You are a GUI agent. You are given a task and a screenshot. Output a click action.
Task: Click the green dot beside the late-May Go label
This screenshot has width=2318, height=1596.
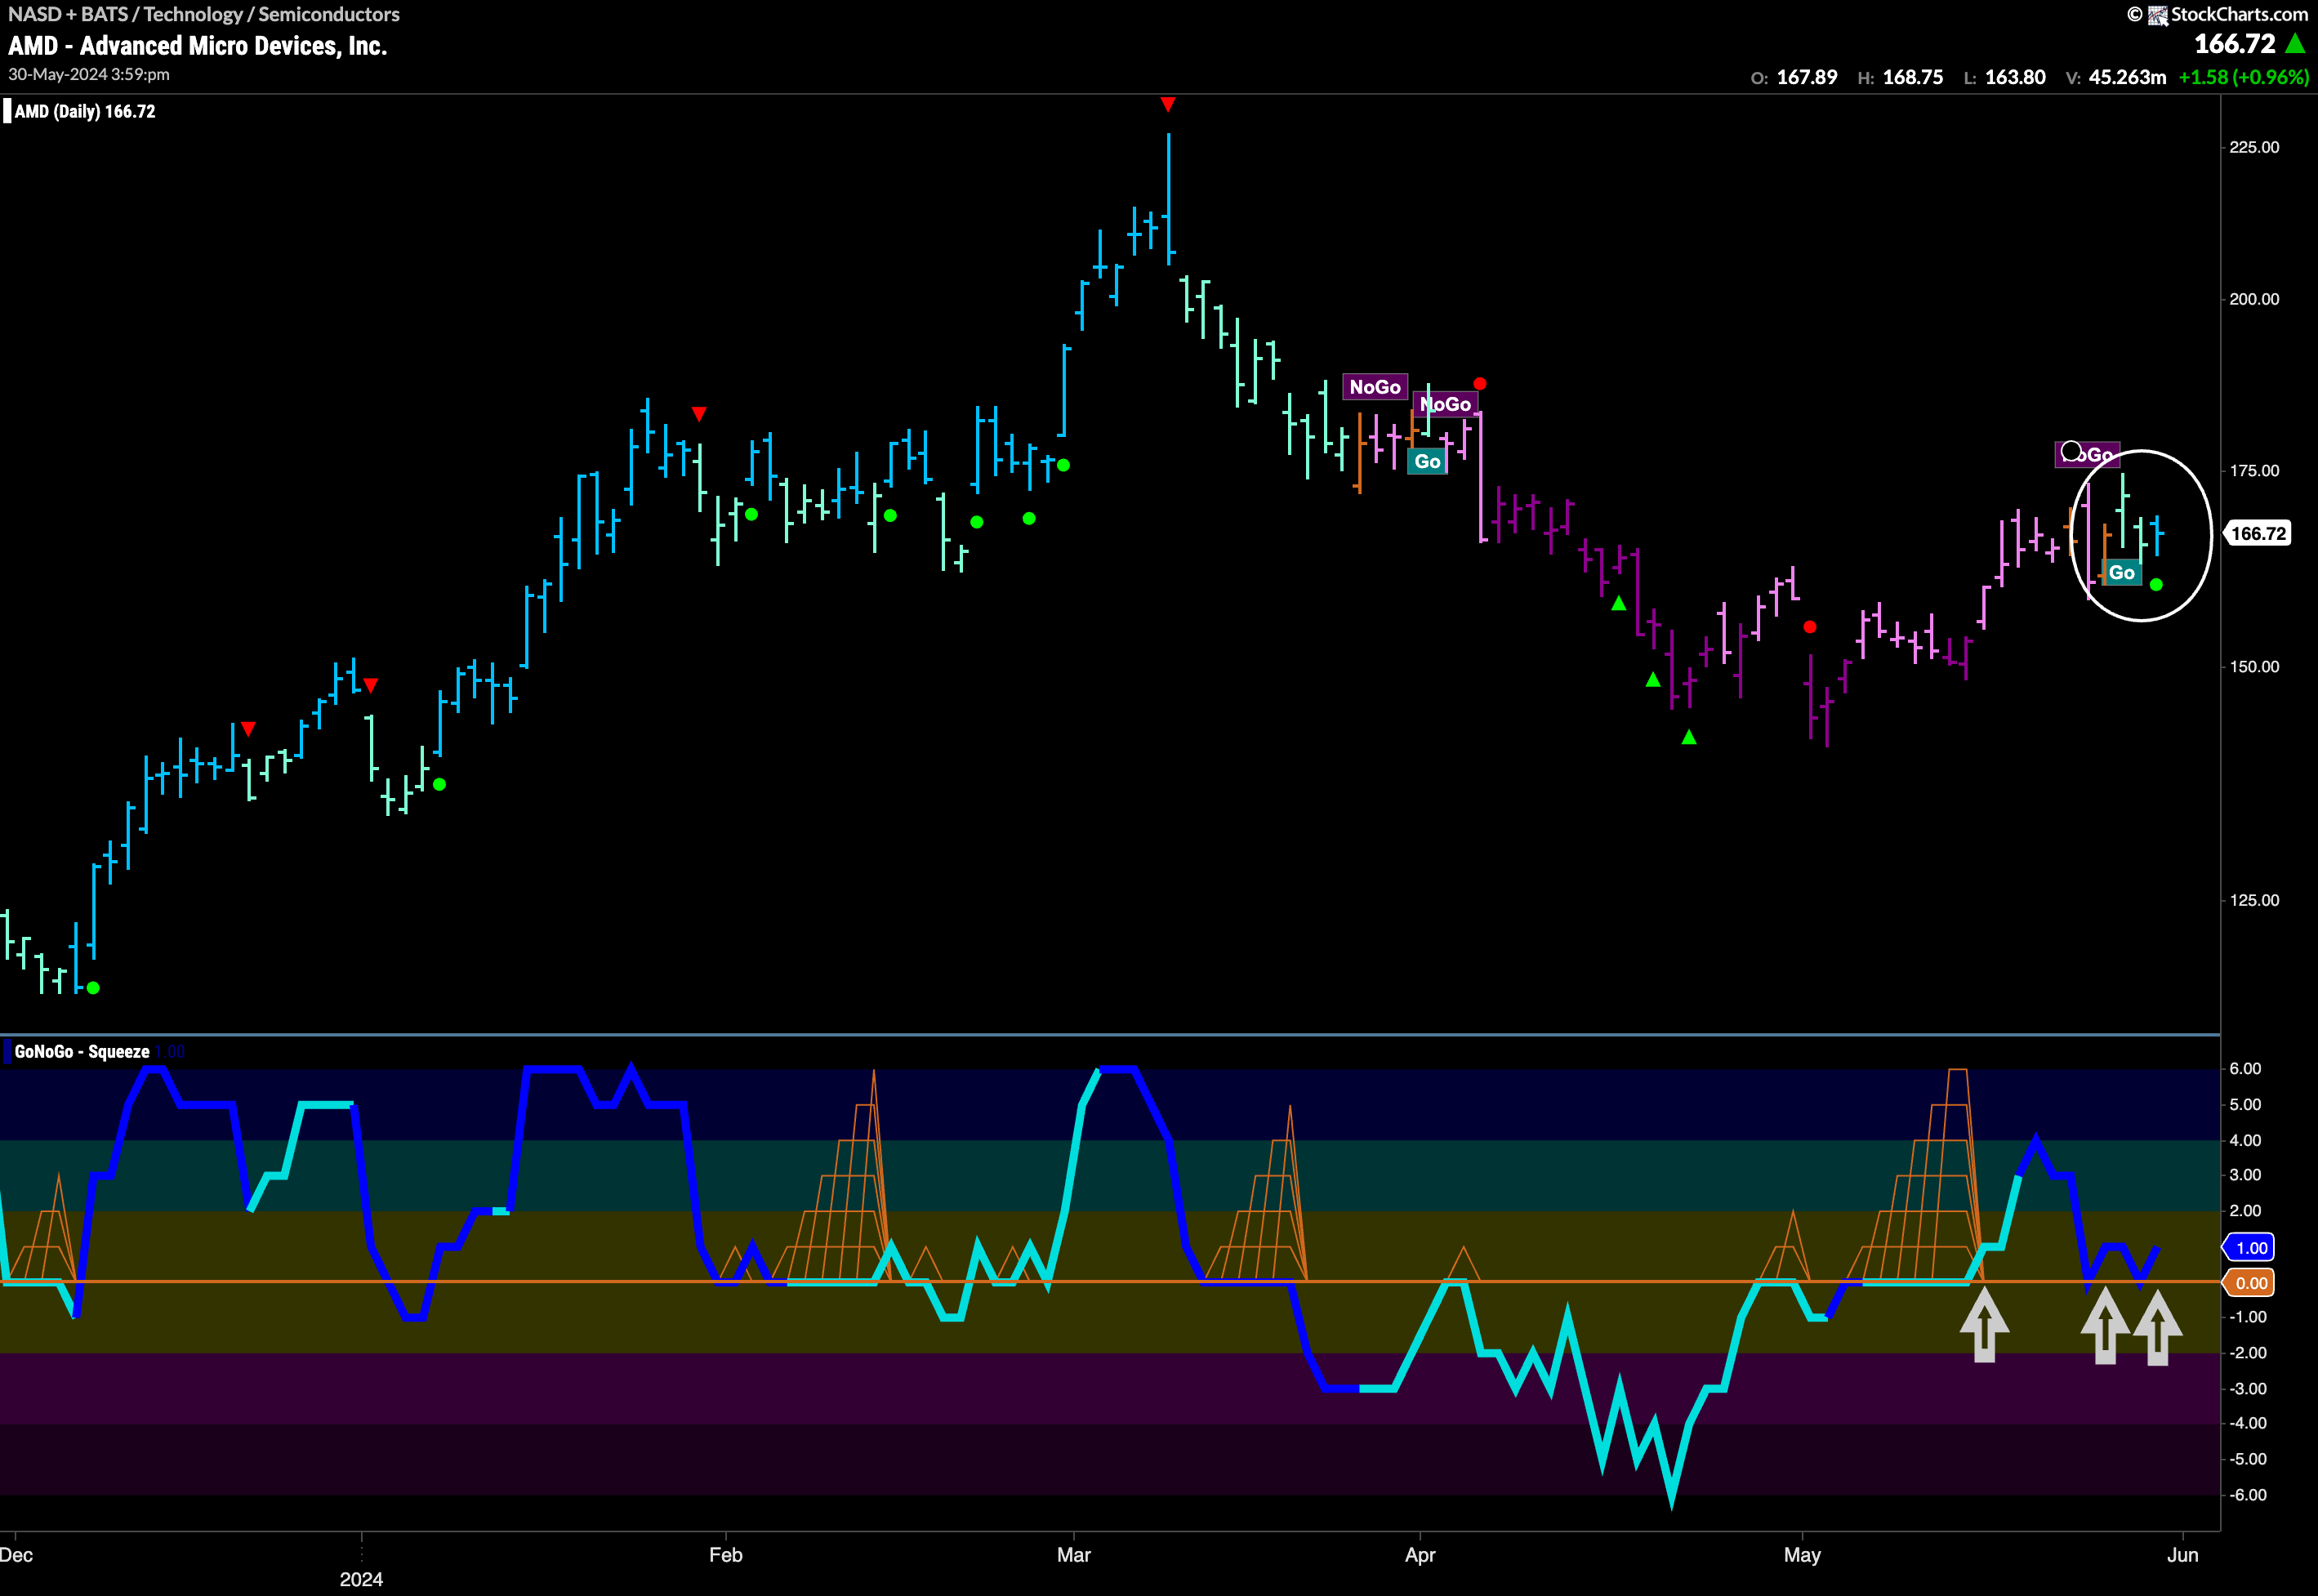coord(2156,584)
